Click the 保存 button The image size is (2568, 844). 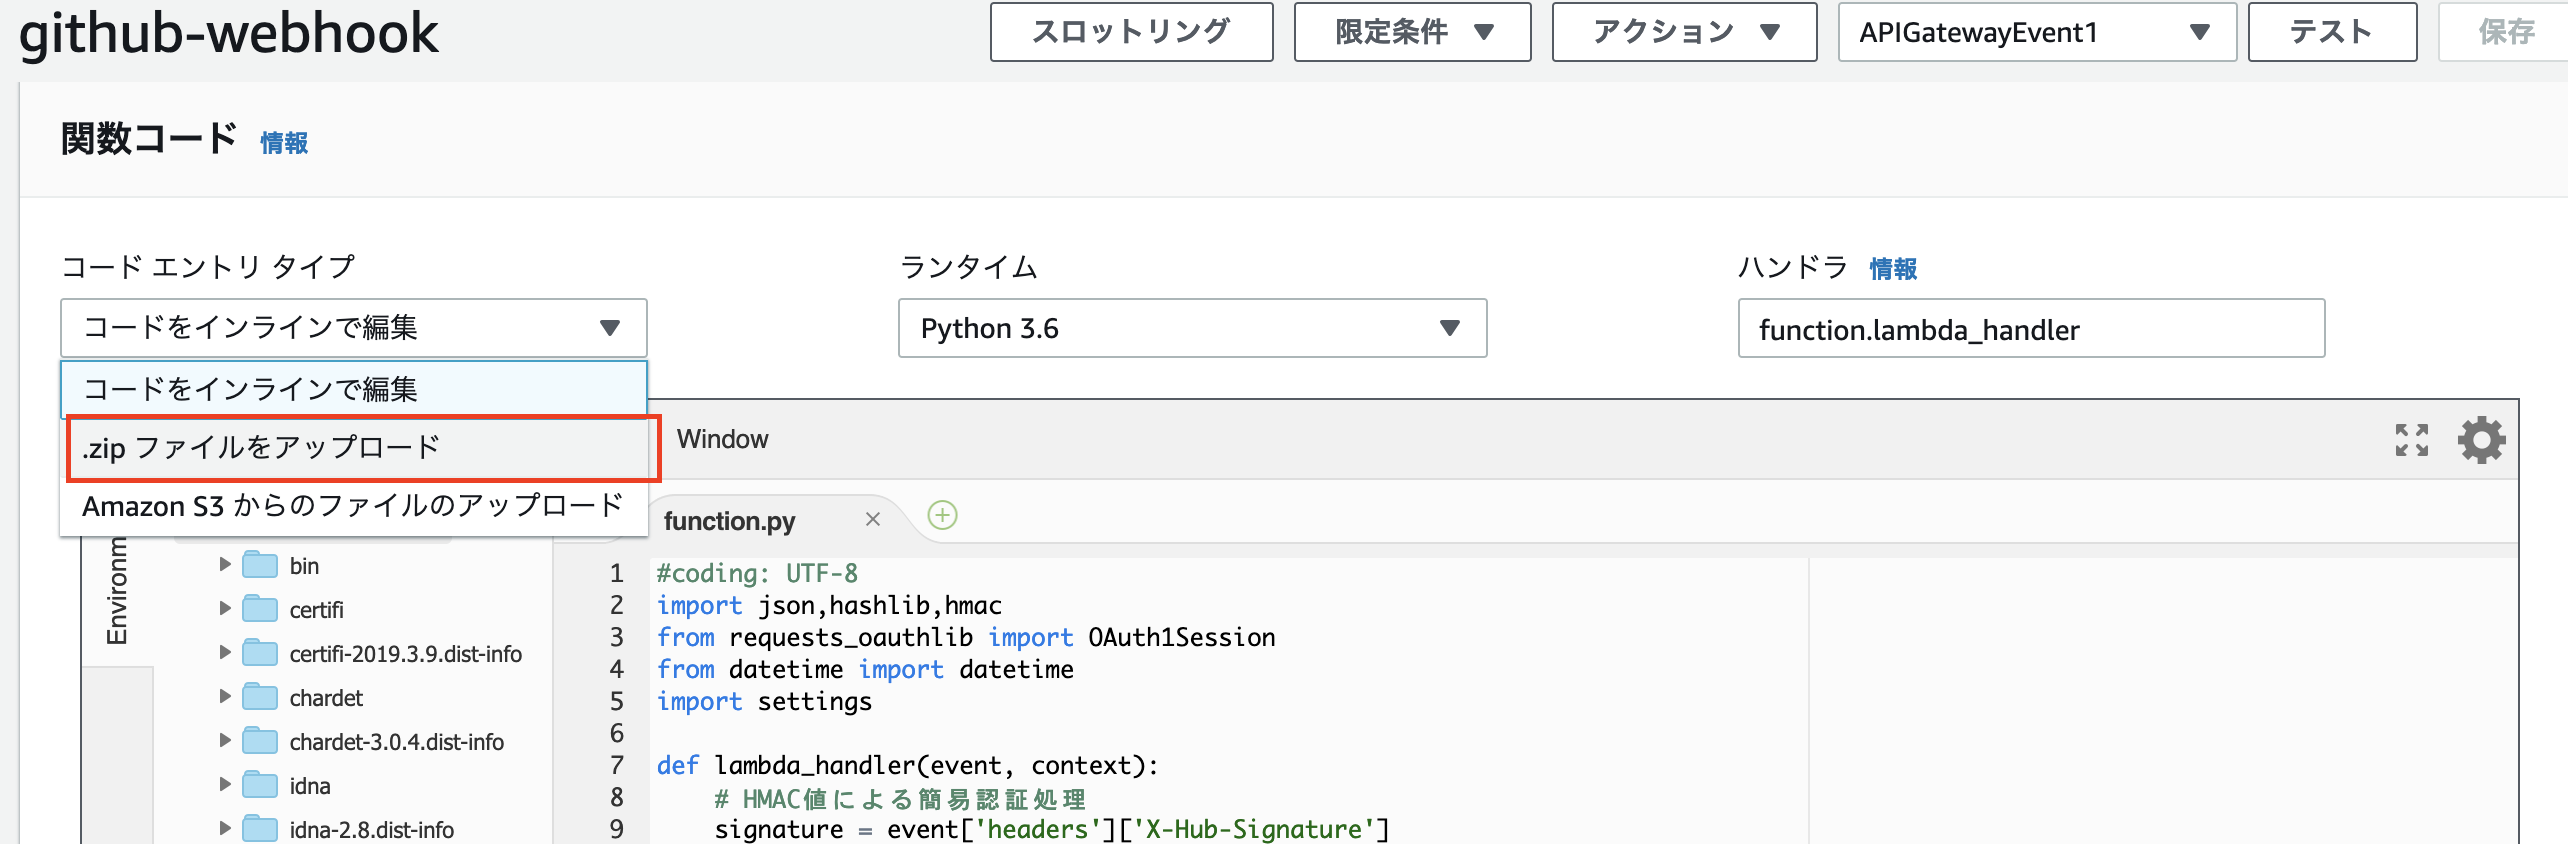[2505, 32]
